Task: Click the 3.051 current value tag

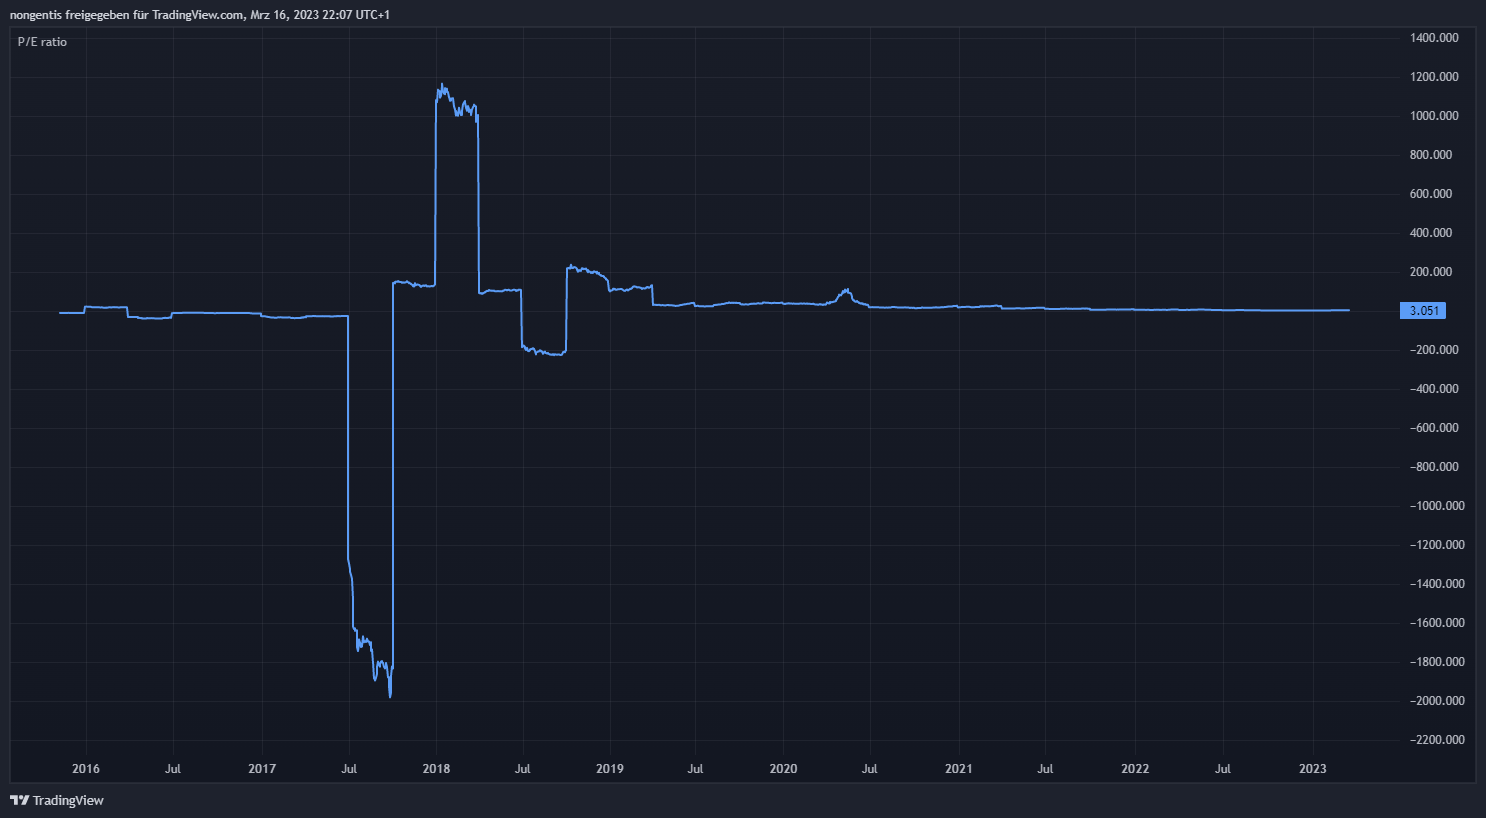Action: pos(1423,311)
